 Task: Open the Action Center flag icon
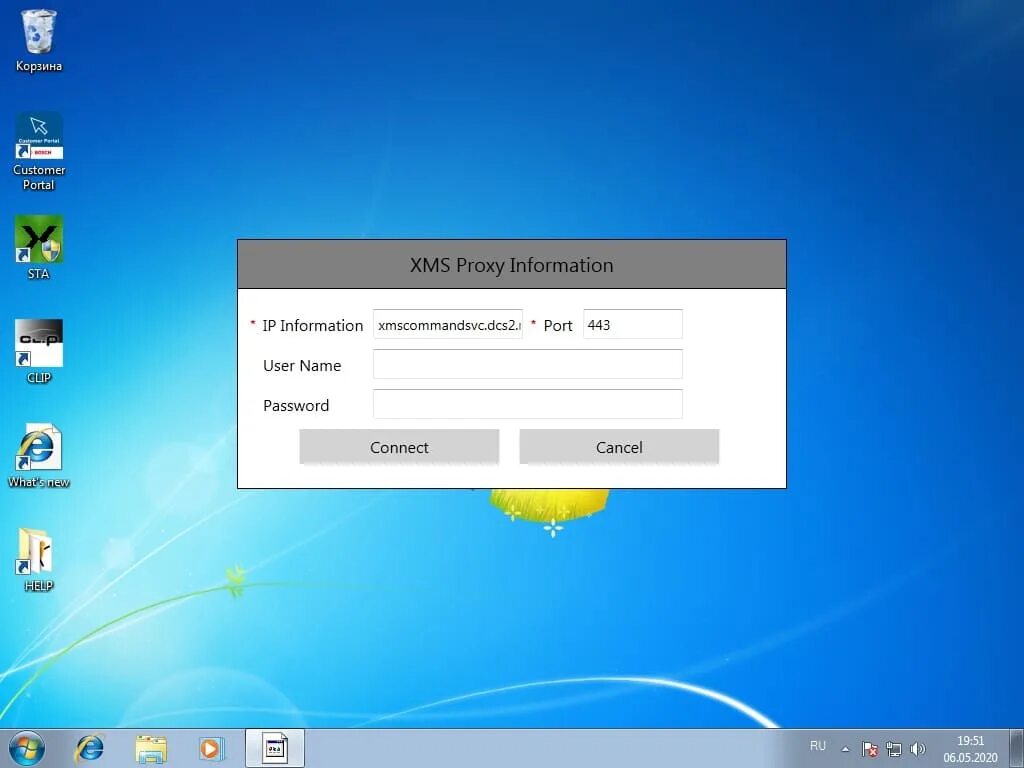(869, 749)
